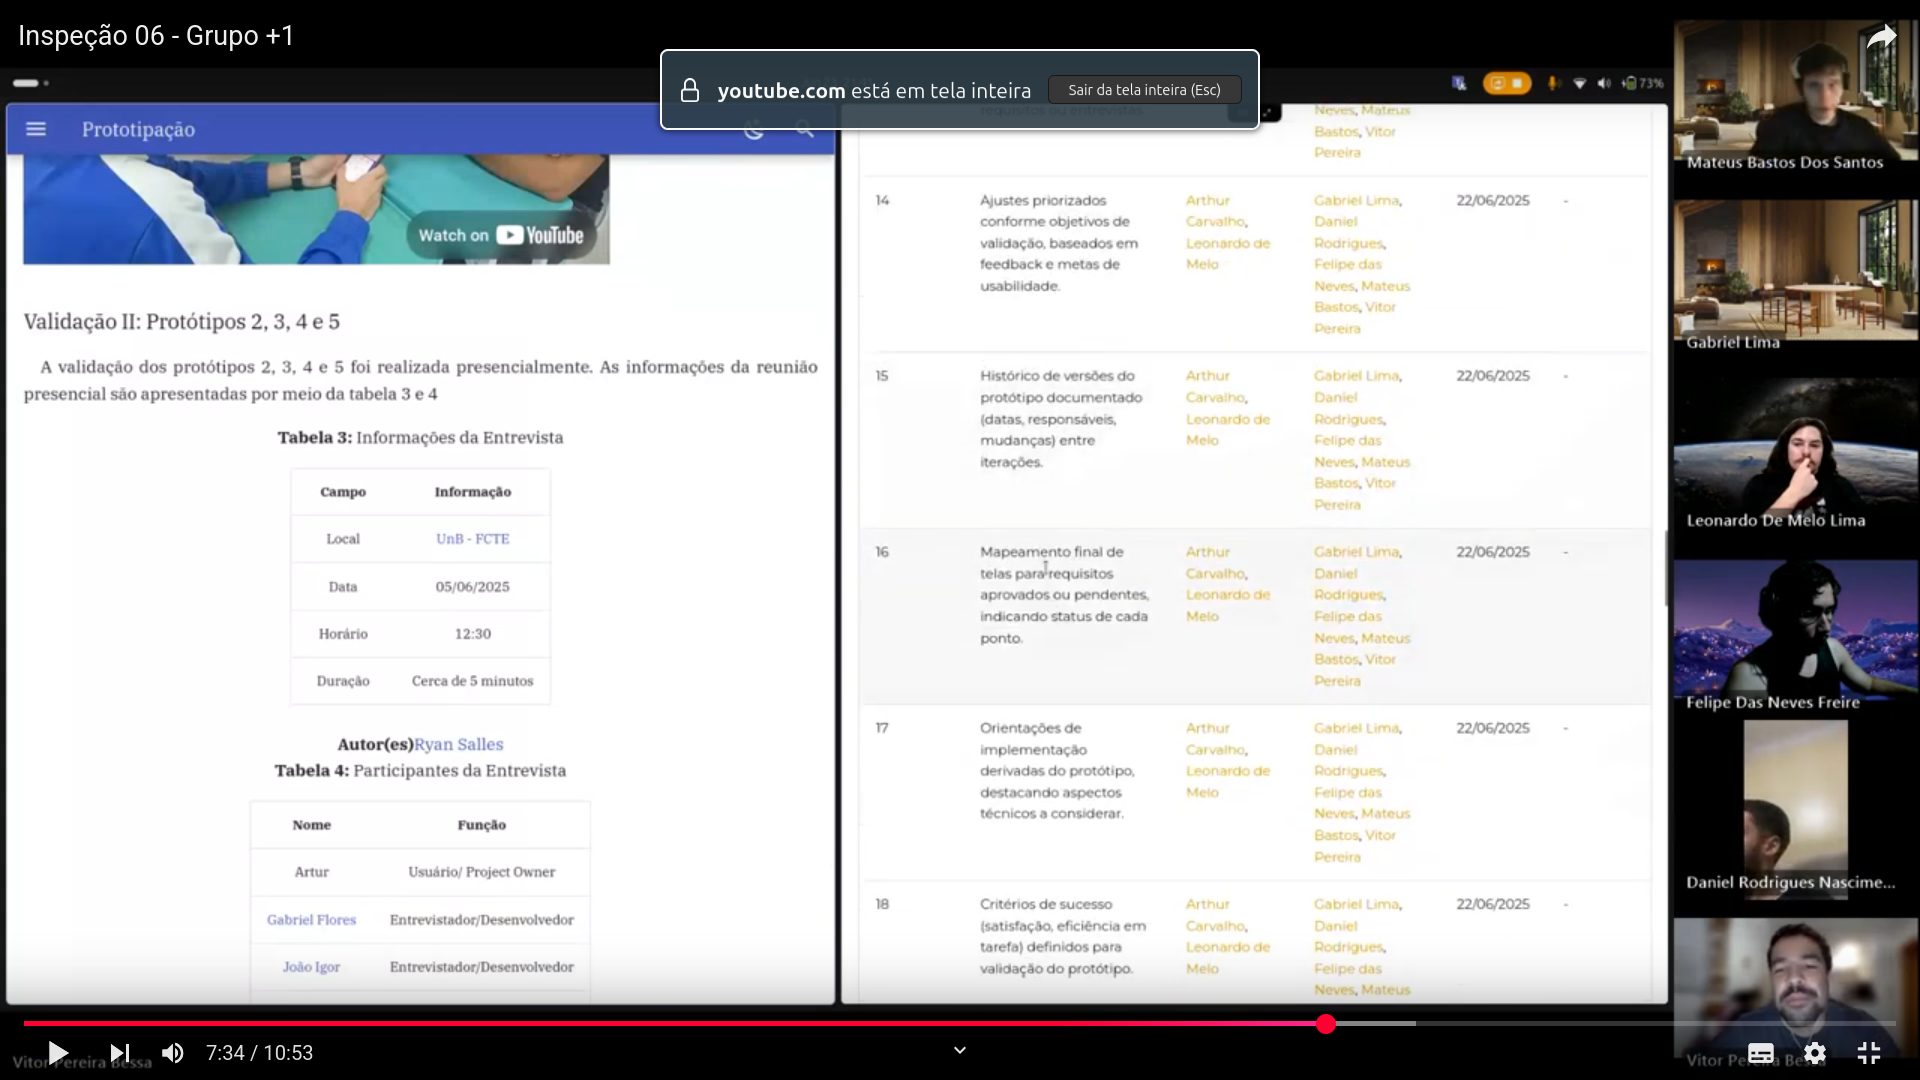Screen dimensions: 1920x1080
Task: Click '22/06/2025' date in row 16
Action: [1493, 552]
